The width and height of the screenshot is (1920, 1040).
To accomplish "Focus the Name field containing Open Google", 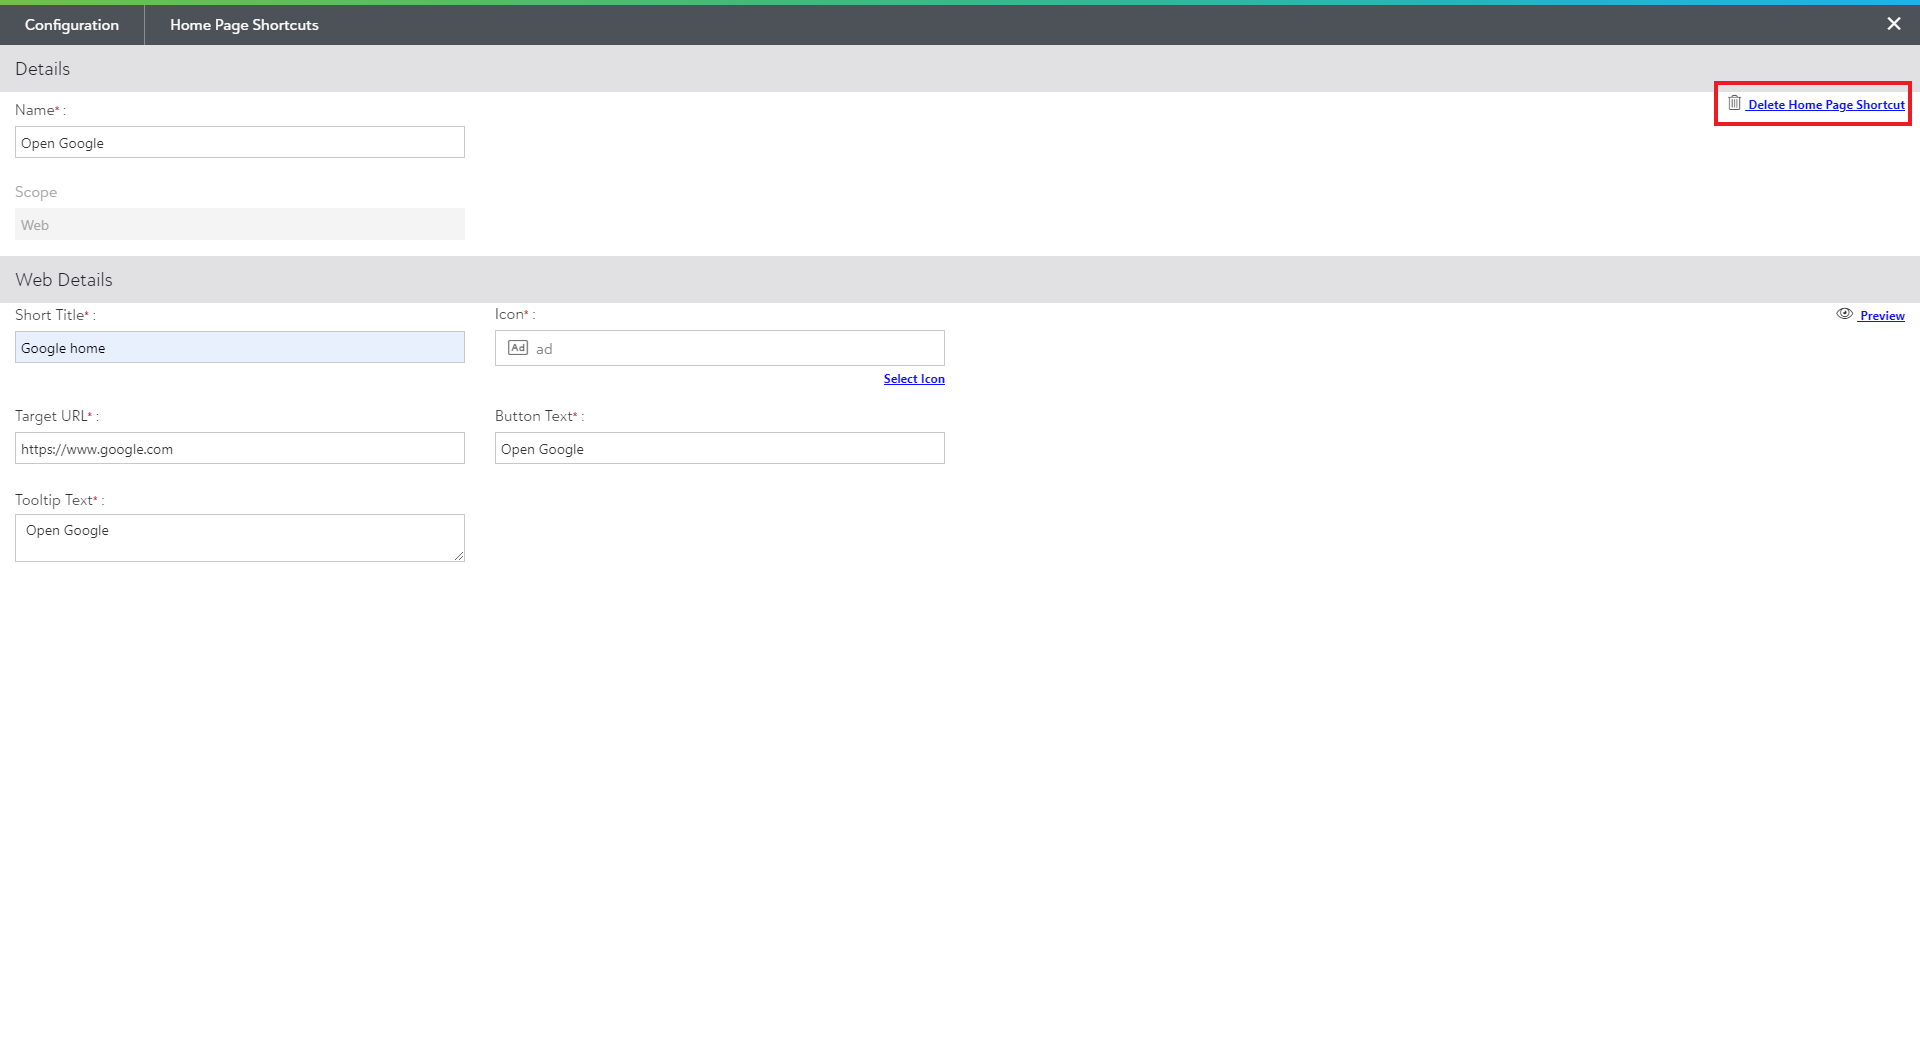I will (x=239, y=143).
